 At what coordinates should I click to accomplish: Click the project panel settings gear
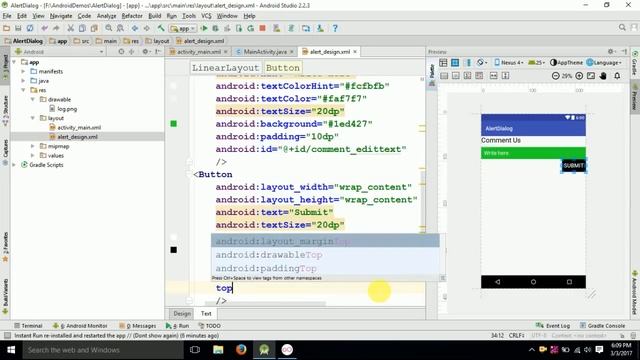[145, 52]
